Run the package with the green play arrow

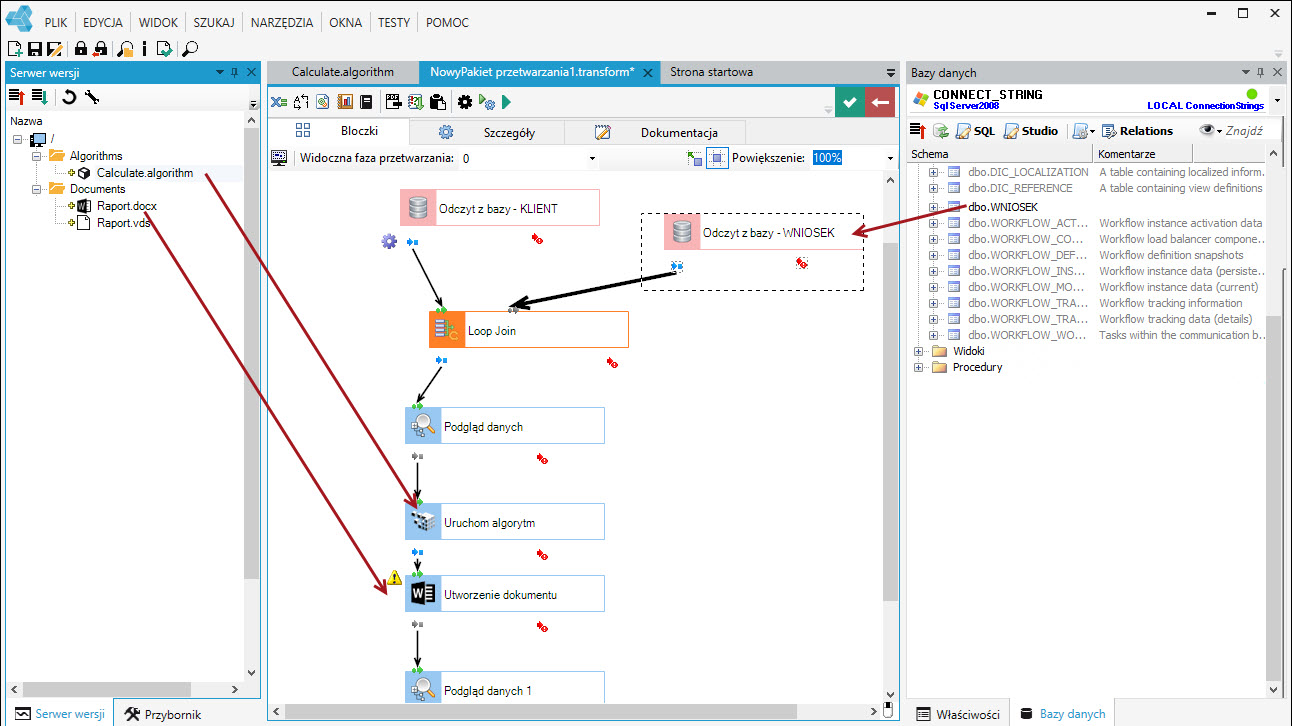pos(506,101)
